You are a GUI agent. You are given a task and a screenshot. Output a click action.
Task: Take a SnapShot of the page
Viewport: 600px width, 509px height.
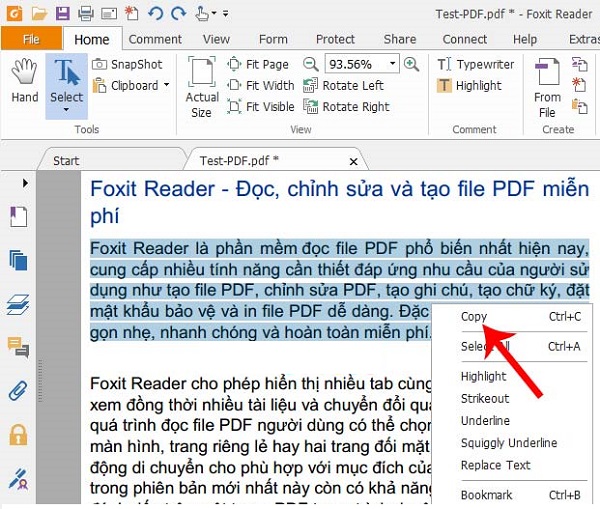[x=127, y=64]
